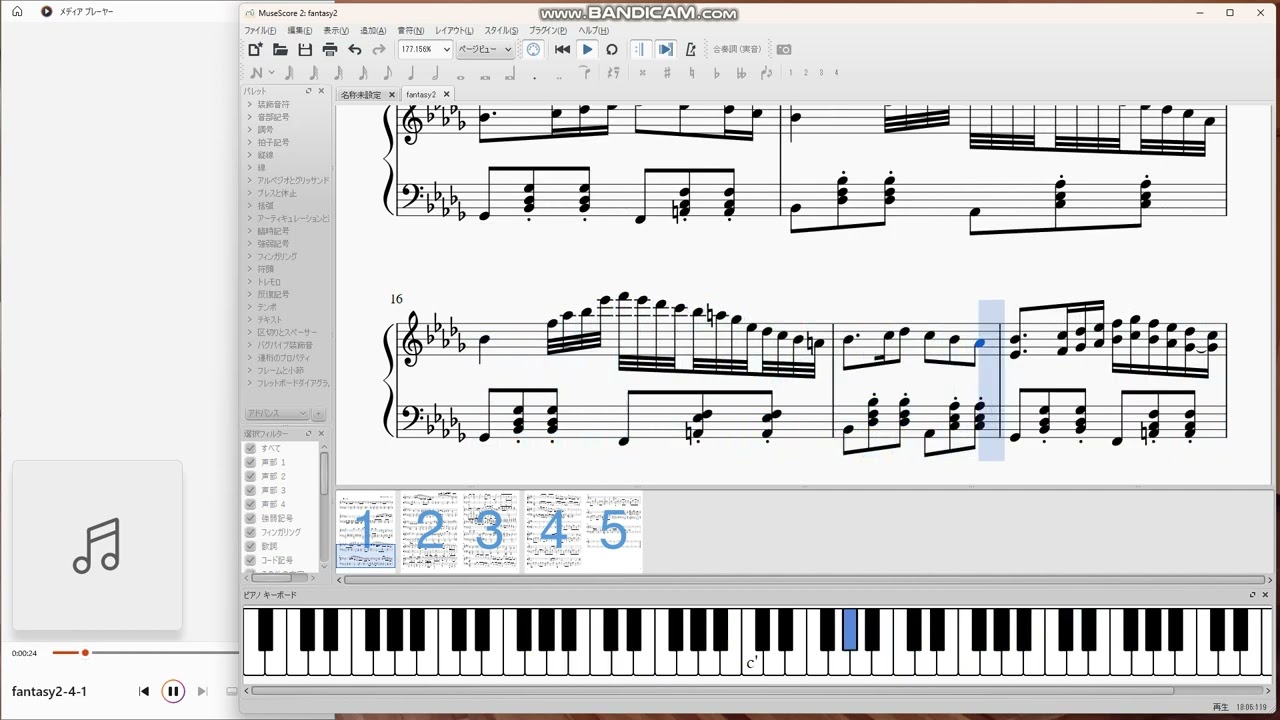Select quarter note duration
The image size is (1280, 720).
click(411, 73)
